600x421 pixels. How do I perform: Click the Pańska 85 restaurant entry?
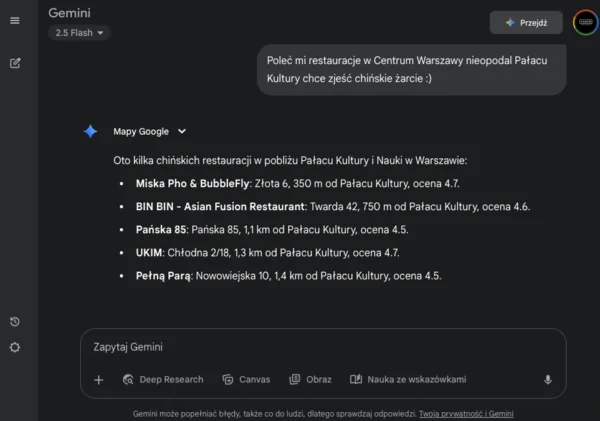tap(272, 230)
